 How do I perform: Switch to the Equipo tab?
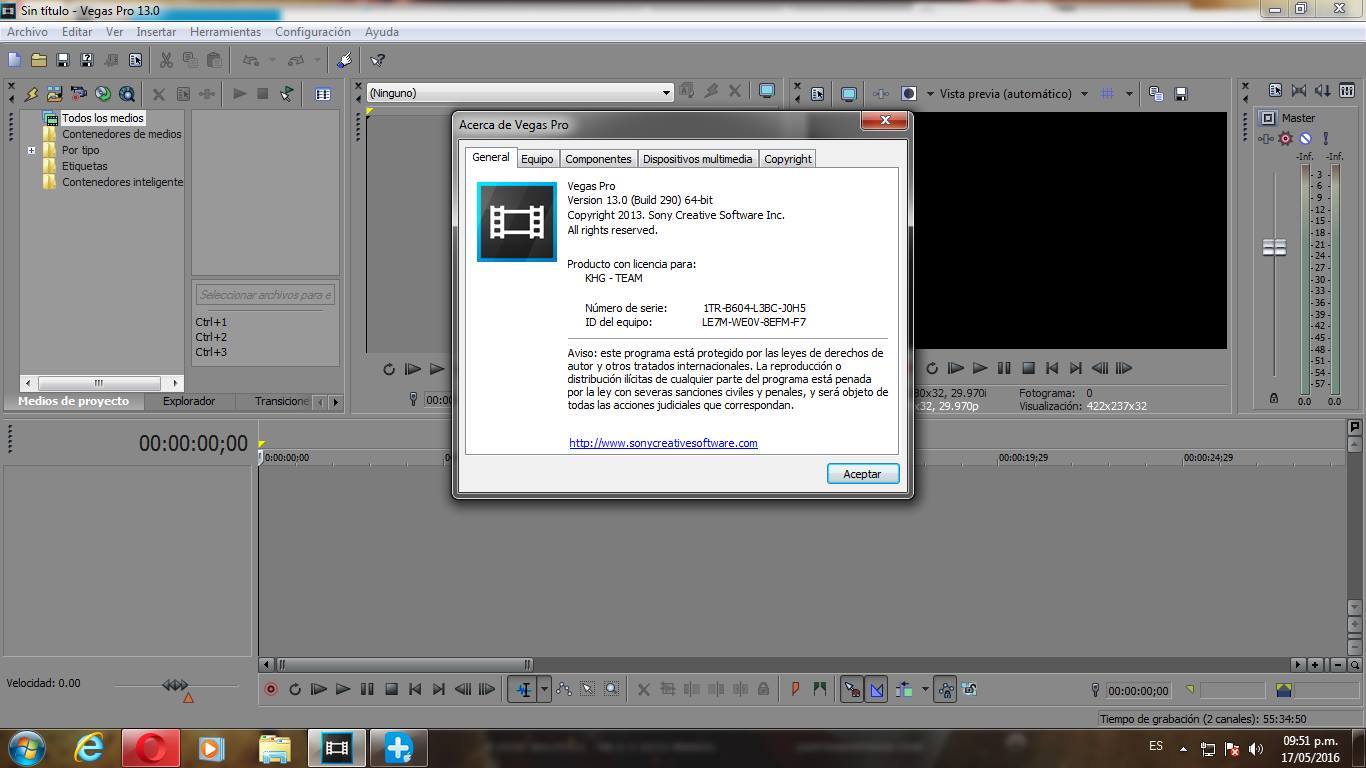click(537, 159)
